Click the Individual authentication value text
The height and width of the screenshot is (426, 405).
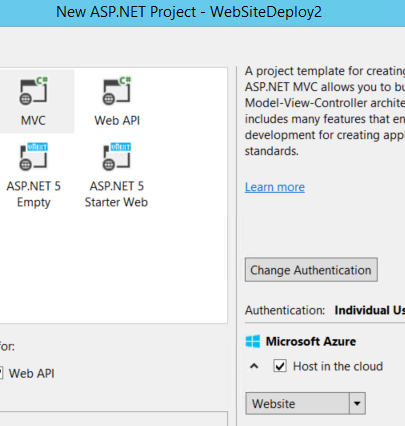coord(370,310)
